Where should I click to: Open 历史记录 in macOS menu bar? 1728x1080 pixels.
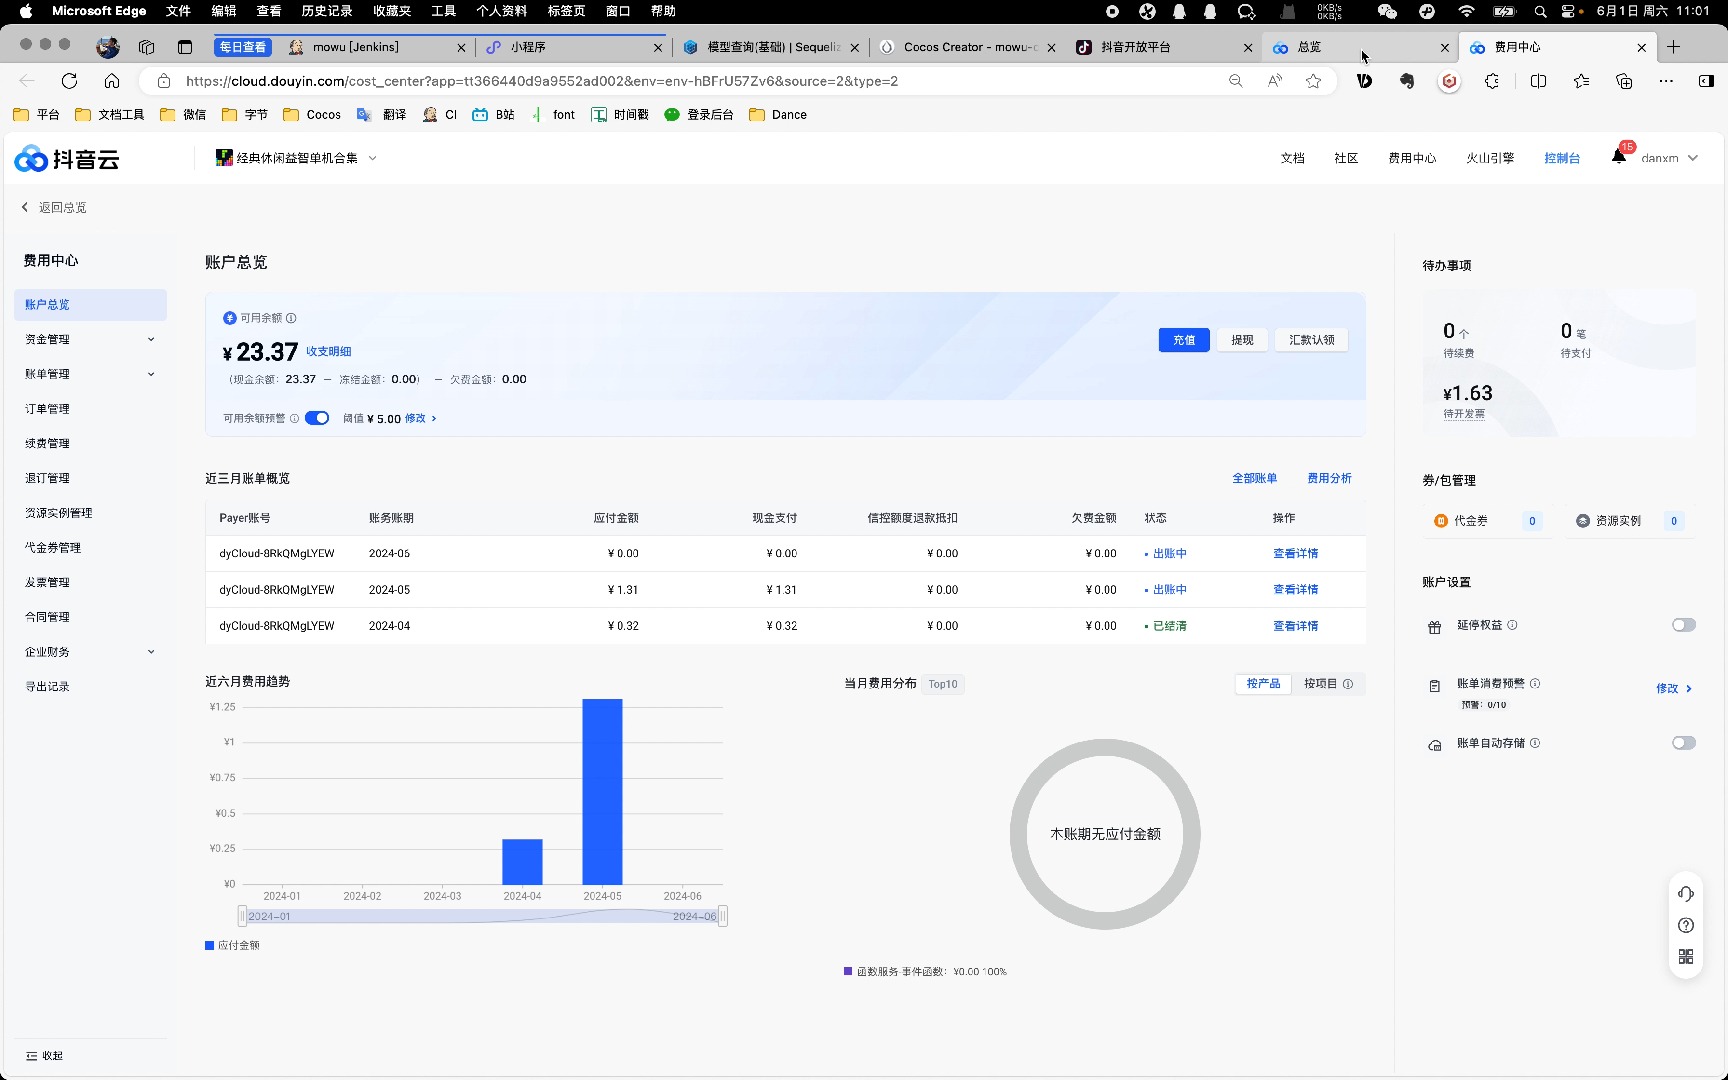pyautogui.click(x=327, y=11)
